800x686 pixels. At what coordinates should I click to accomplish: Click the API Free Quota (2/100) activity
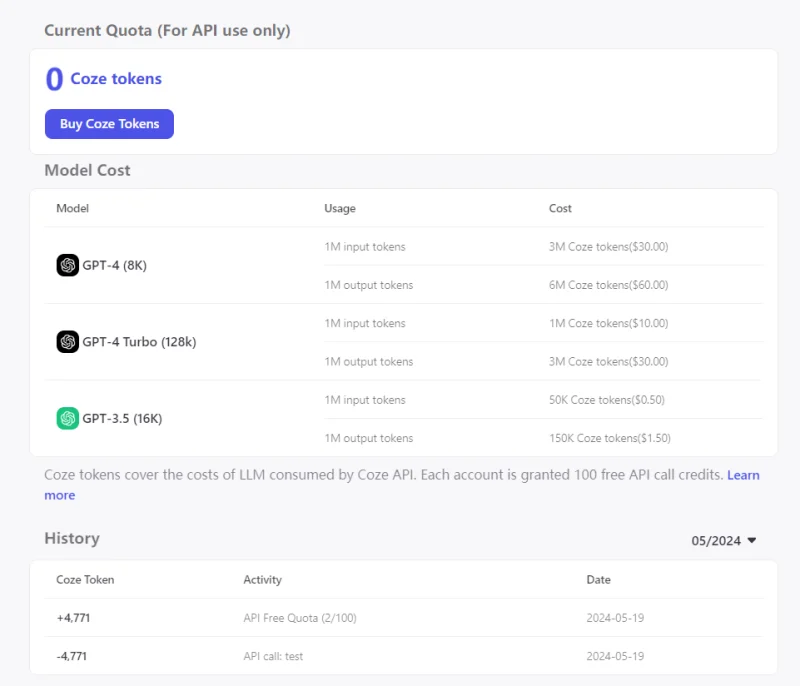(x=300, y=618)
